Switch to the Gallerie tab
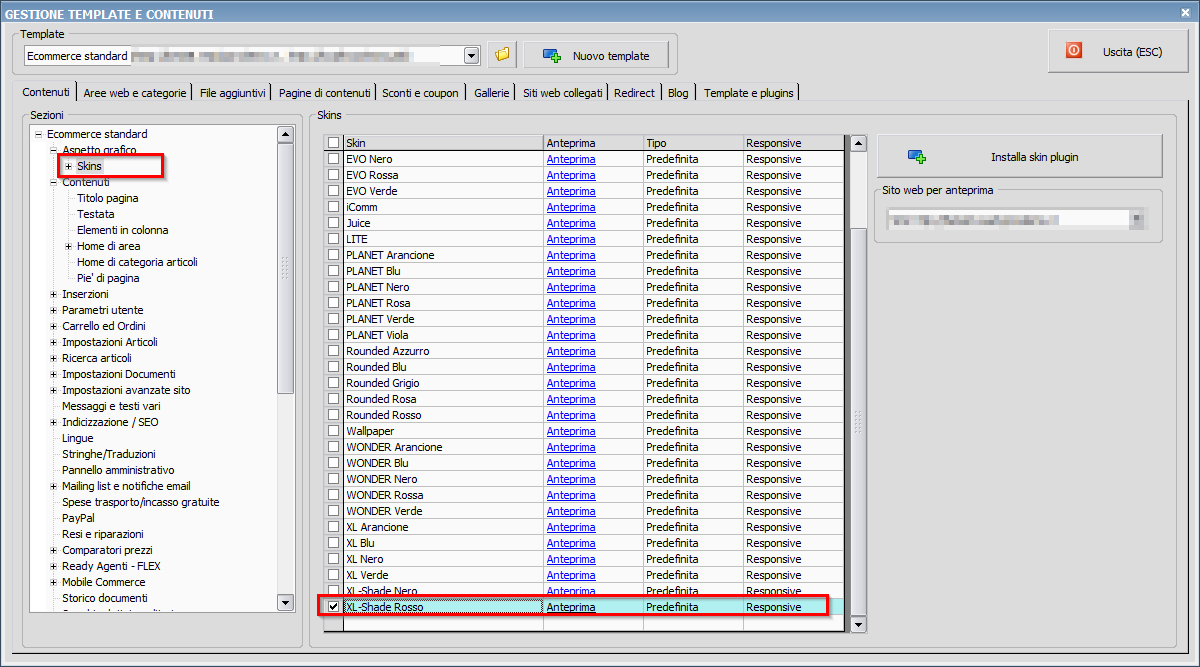 pos(492,93)
